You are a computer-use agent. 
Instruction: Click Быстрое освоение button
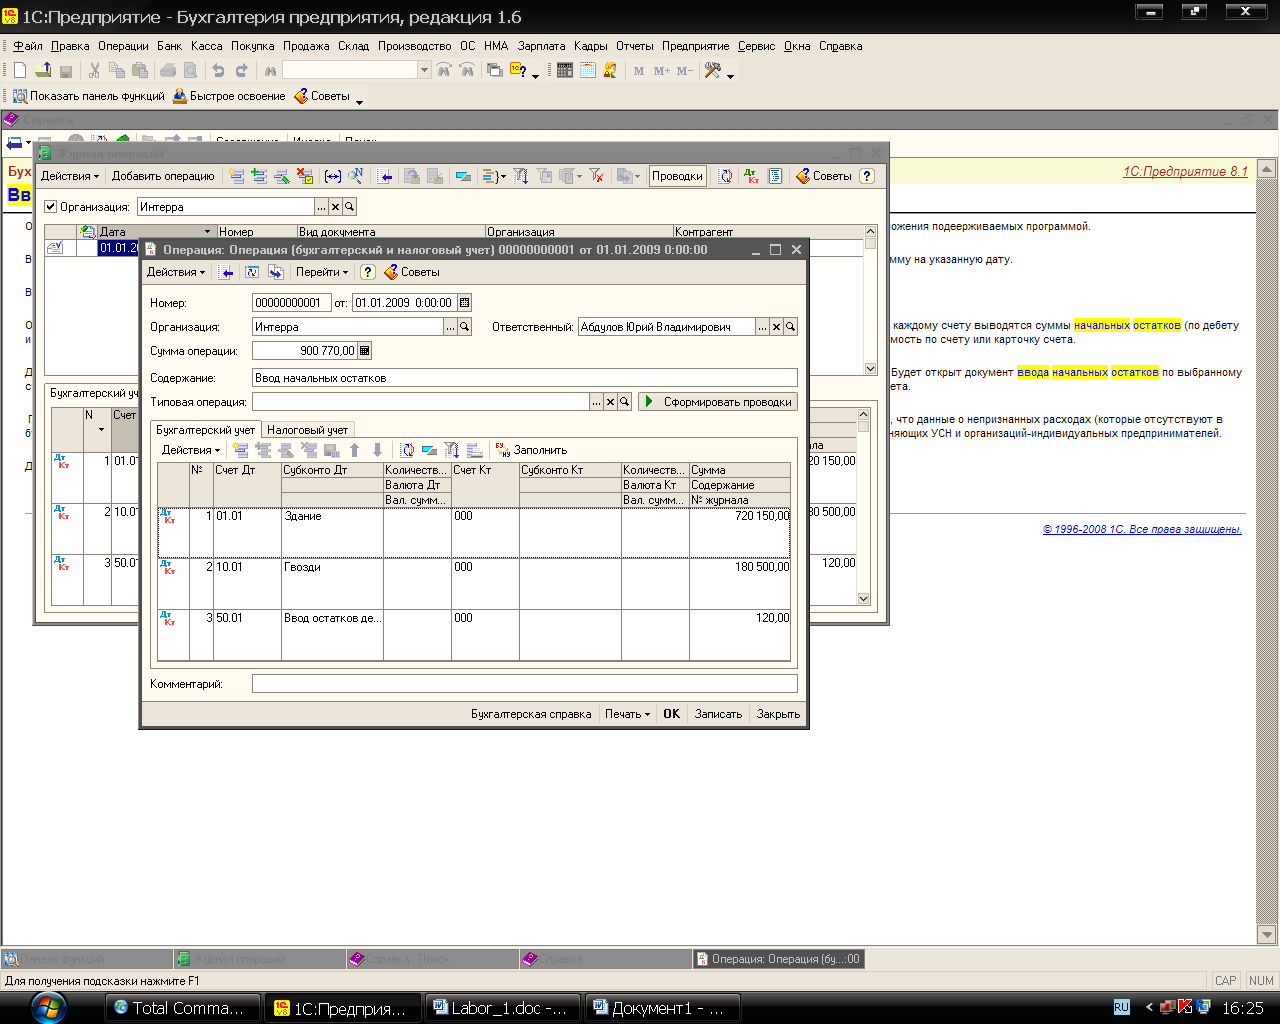tap(229, 97)
